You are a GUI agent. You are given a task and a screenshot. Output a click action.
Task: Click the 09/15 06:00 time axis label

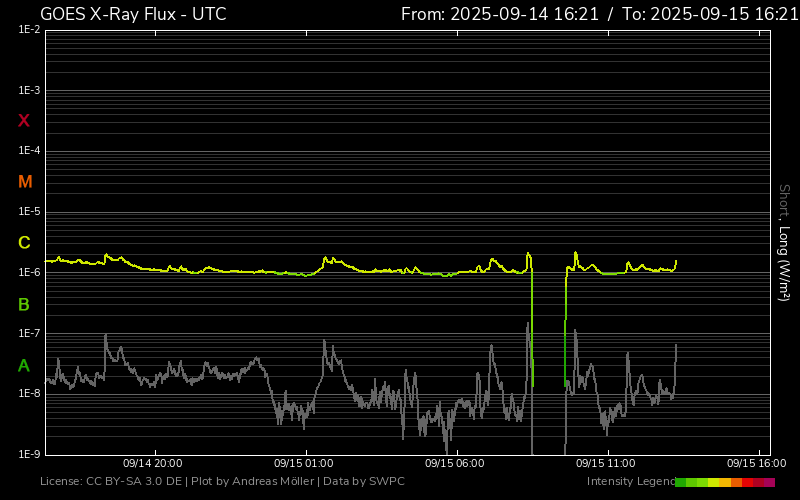(x=454, y=464)
